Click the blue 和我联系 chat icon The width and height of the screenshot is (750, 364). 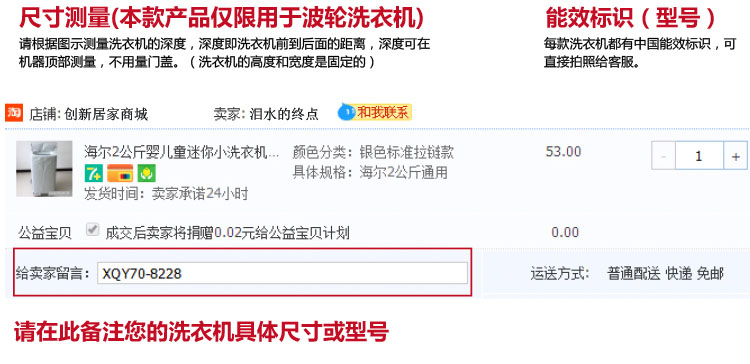[346, 112]
